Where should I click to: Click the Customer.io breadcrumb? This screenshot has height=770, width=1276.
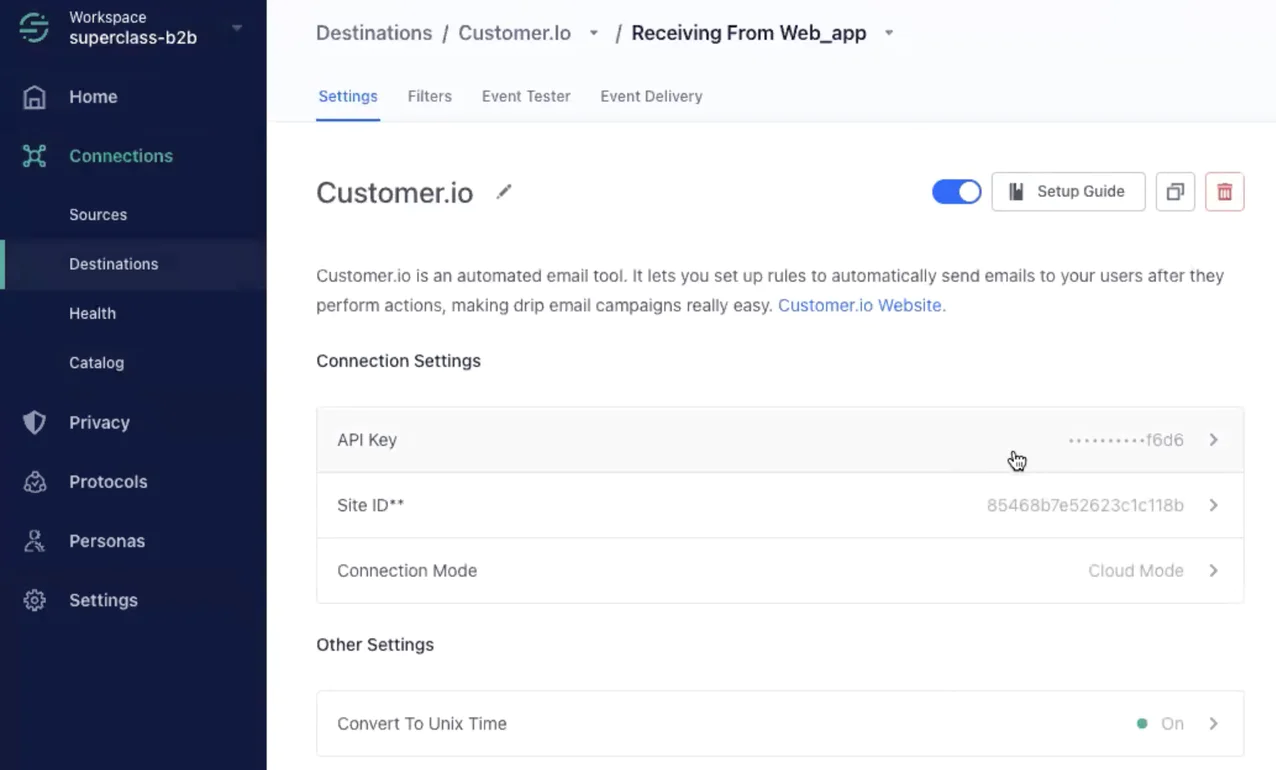pos(514,33)
